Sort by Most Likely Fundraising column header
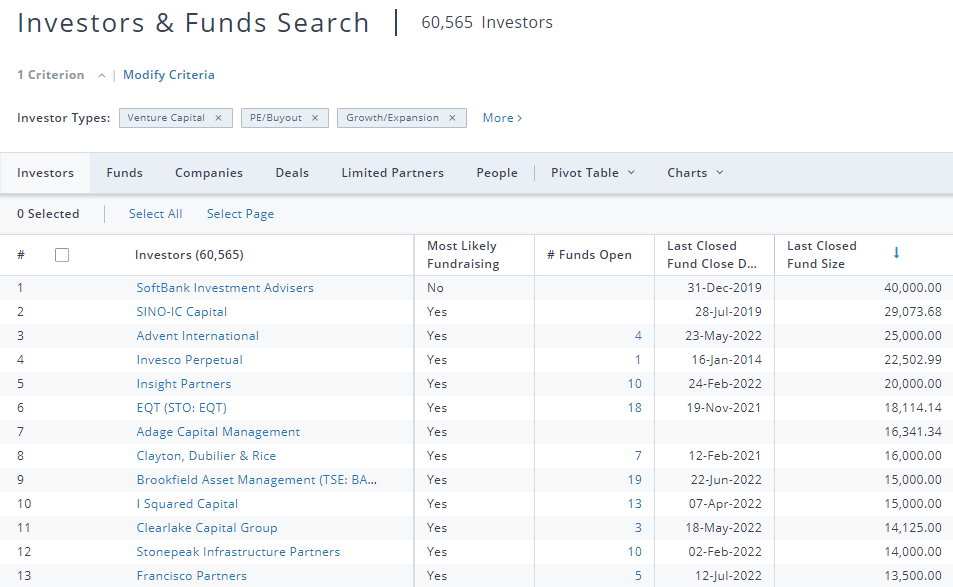953x587 pixels. click(x=462, y=255)
